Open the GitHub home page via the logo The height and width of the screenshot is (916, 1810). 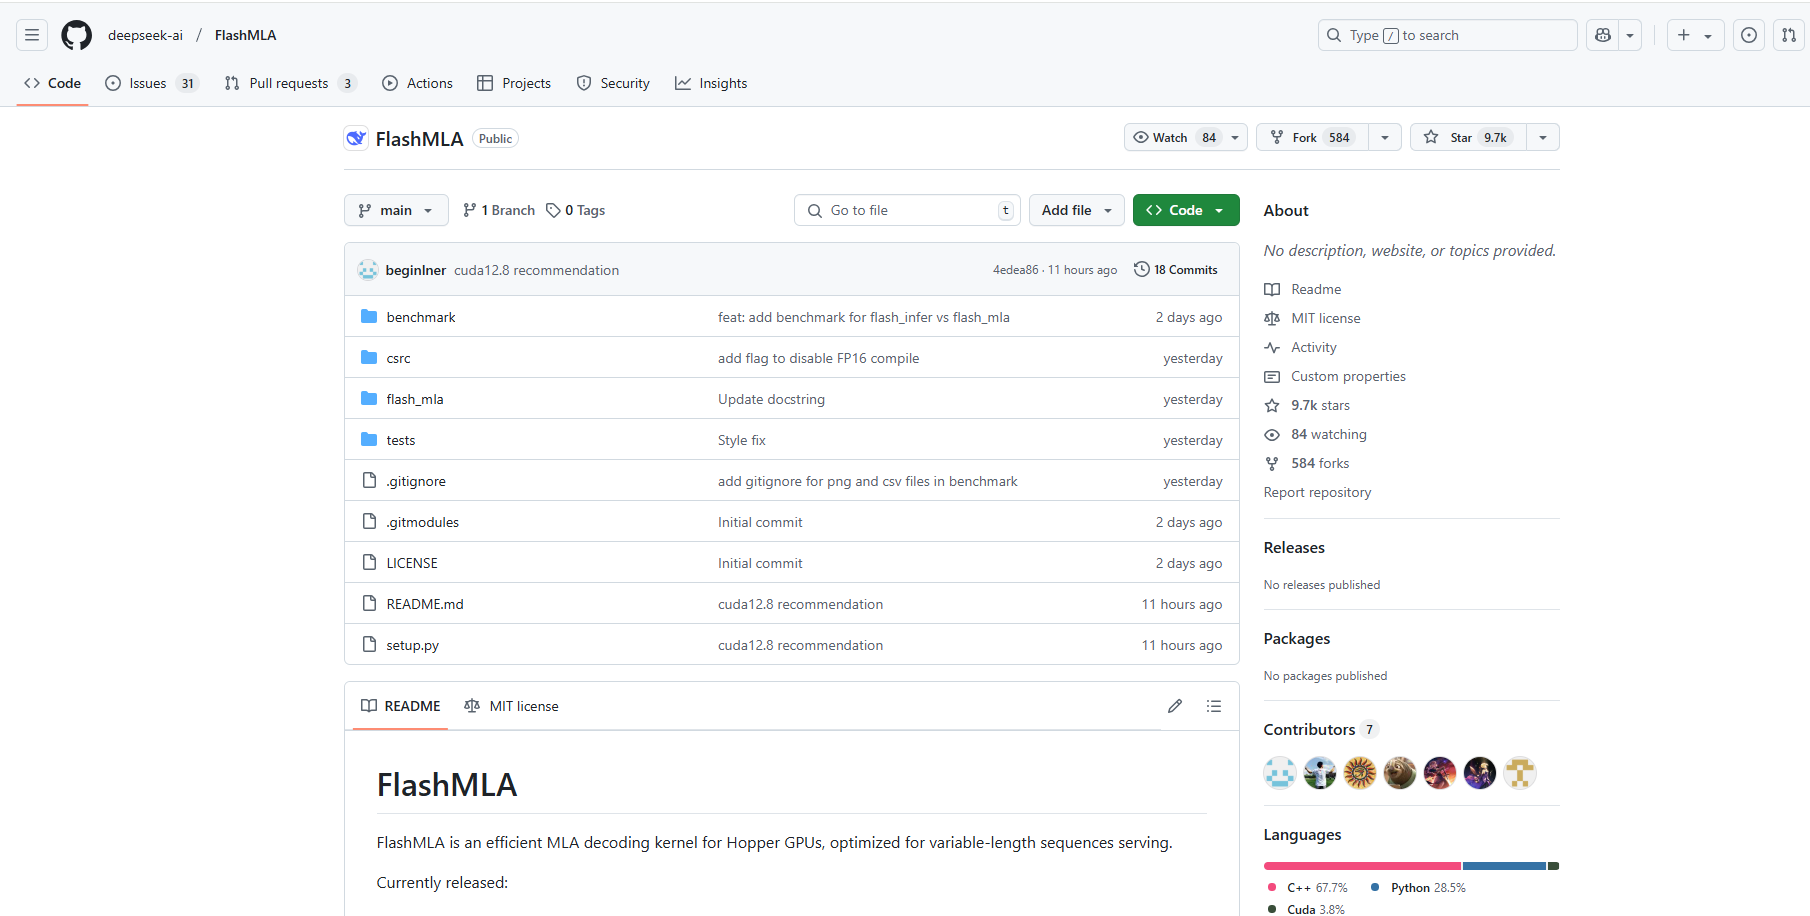pyautogui.click(x=76, y=35)
